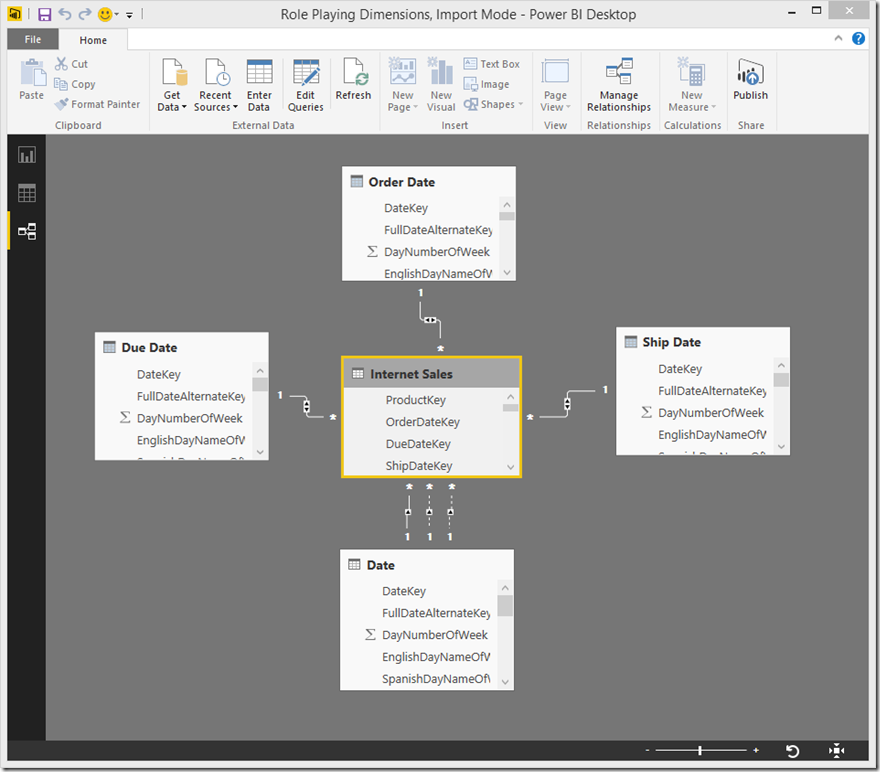Viewport: 880px width, 772px height.
Task: Select the Home ribbon tab
Action: (x=93, y=40)
